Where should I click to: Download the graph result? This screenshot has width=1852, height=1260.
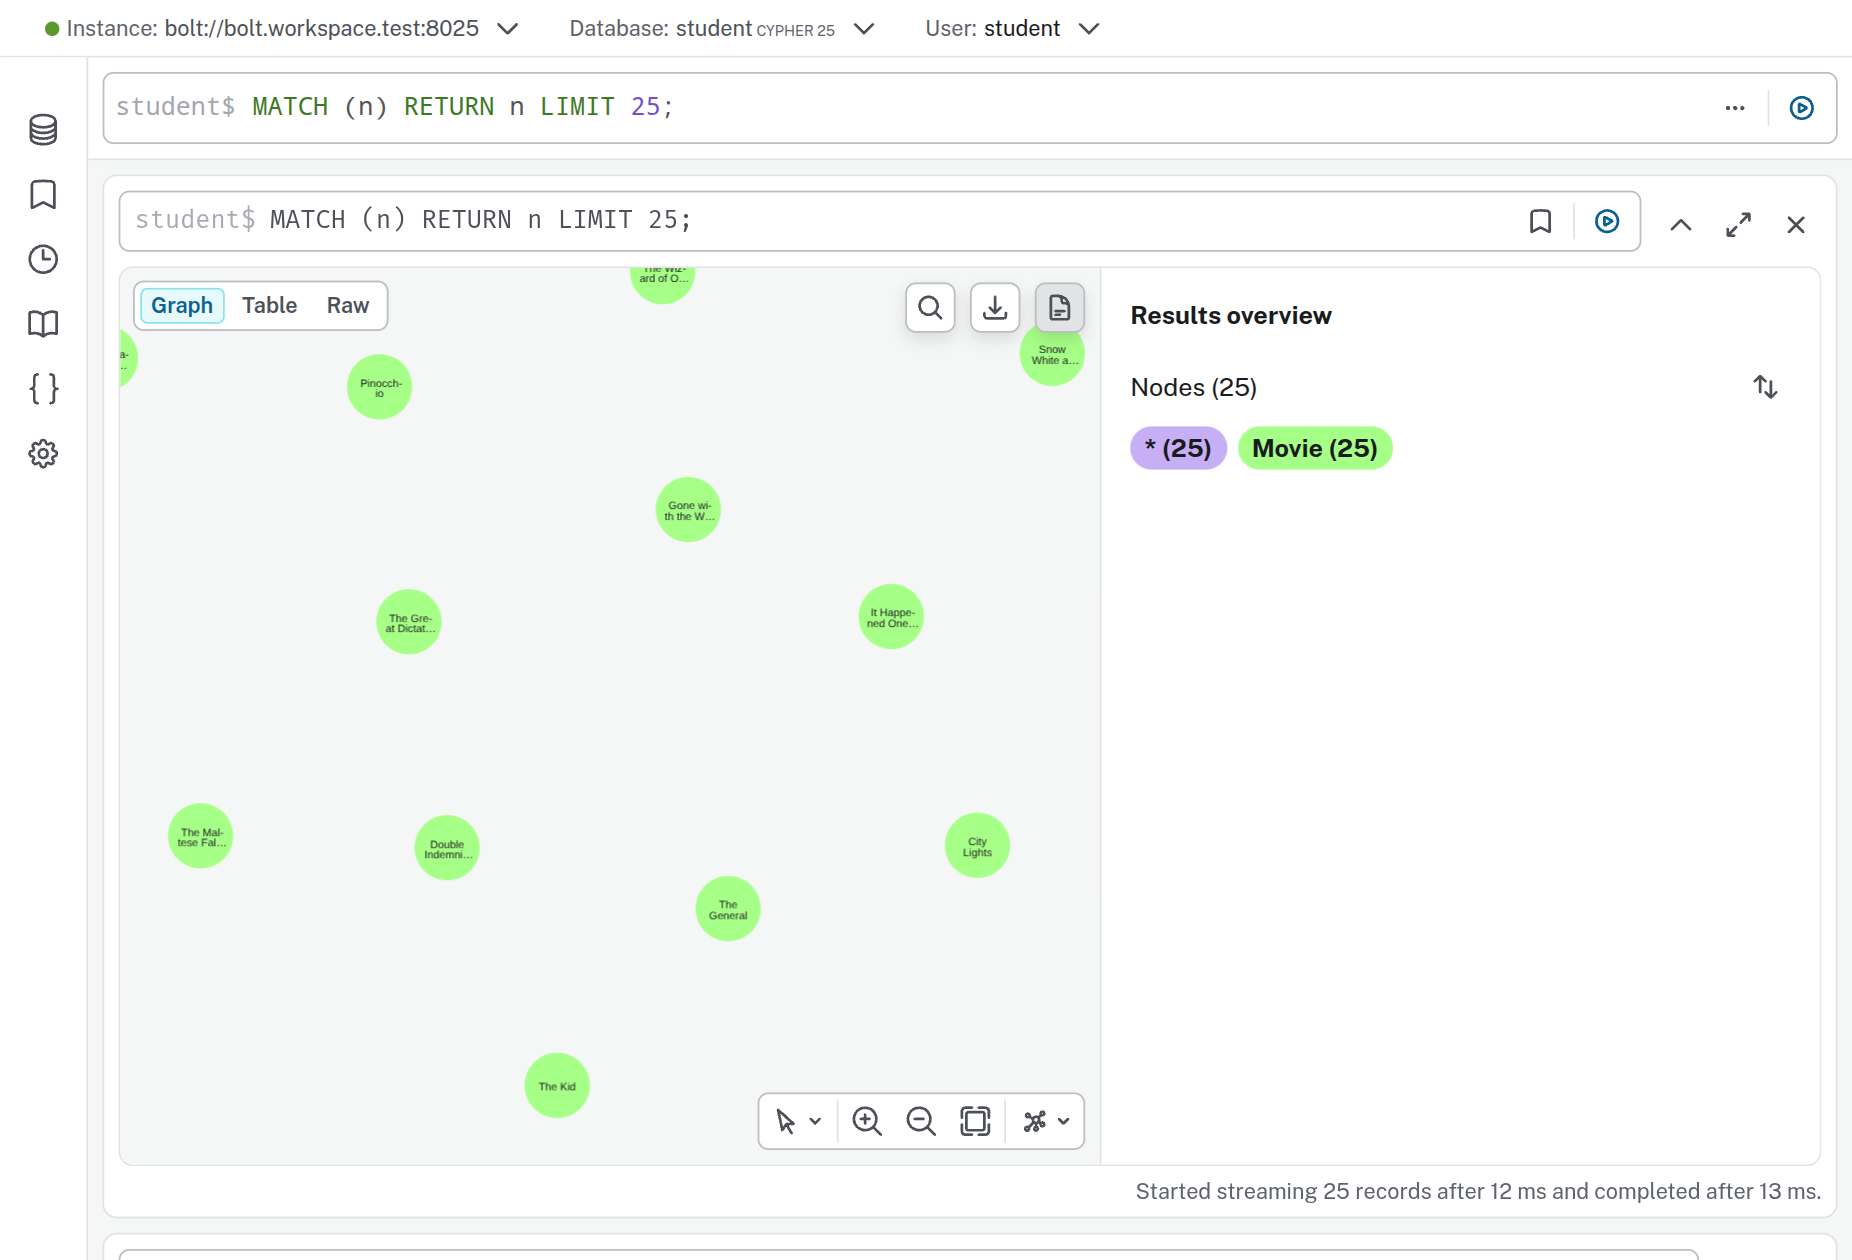tap(995, 307)
